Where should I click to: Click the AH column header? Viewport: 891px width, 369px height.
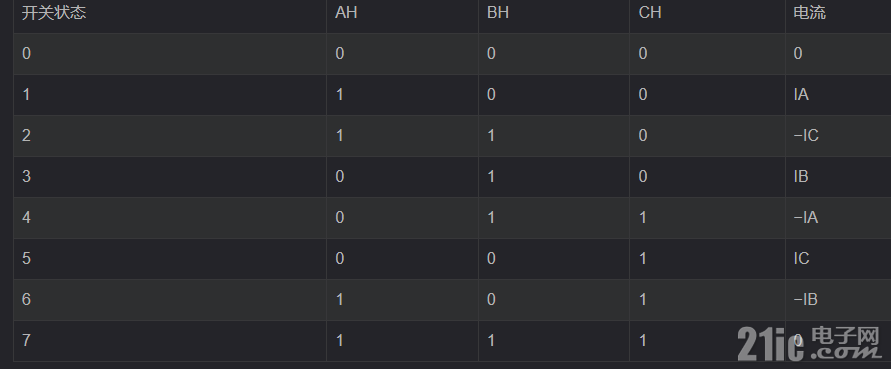point(346,13)
